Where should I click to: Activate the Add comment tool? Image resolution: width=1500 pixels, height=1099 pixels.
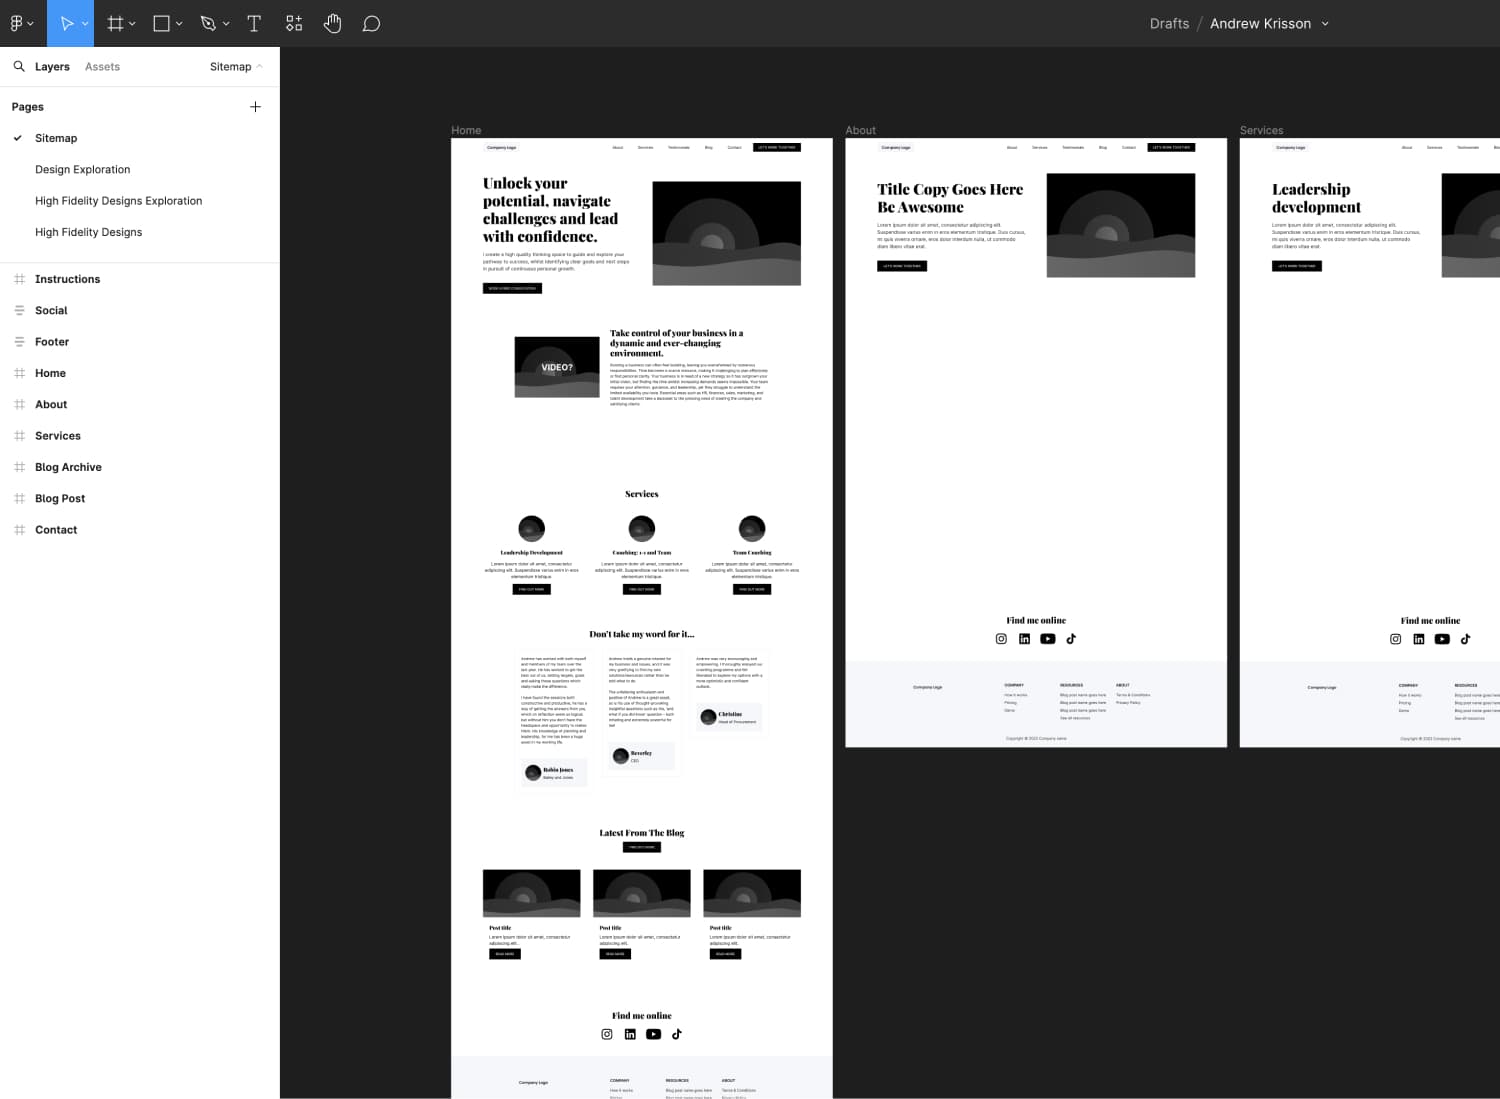point(371,22)
